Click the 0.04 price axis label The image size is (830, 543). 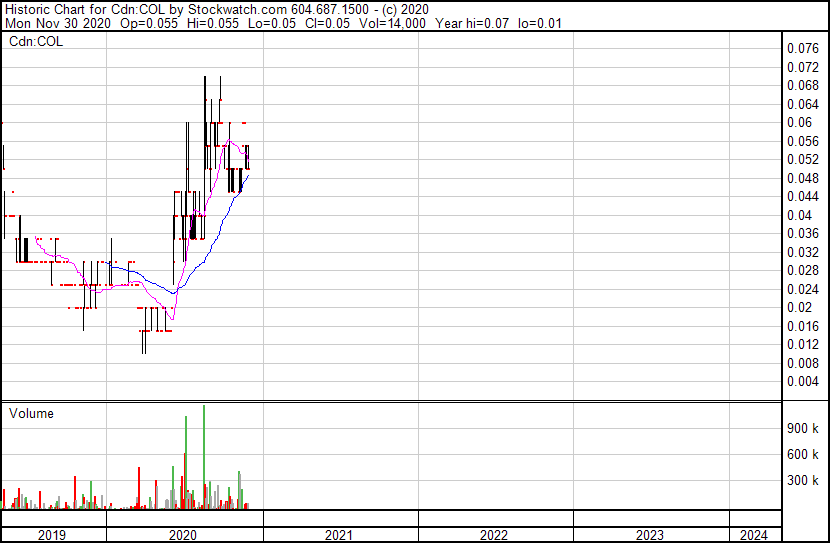tap(800, 215)
